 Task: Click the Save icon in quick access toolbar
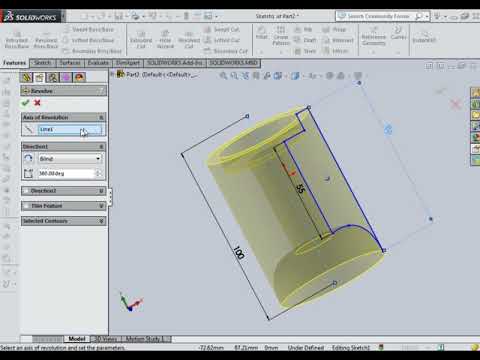[118, 16]
